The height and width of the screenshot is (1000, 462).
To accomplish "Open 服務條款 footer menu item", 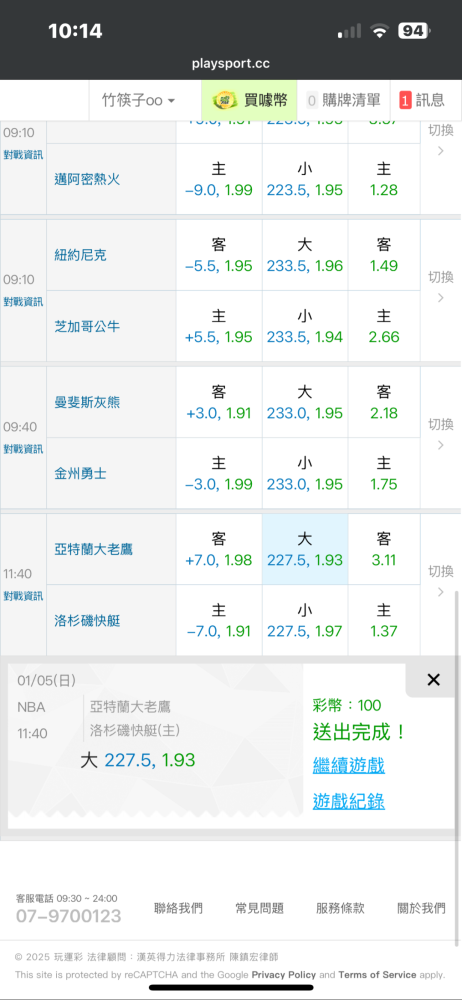I will pyautogui.click(x=340, y=908).
